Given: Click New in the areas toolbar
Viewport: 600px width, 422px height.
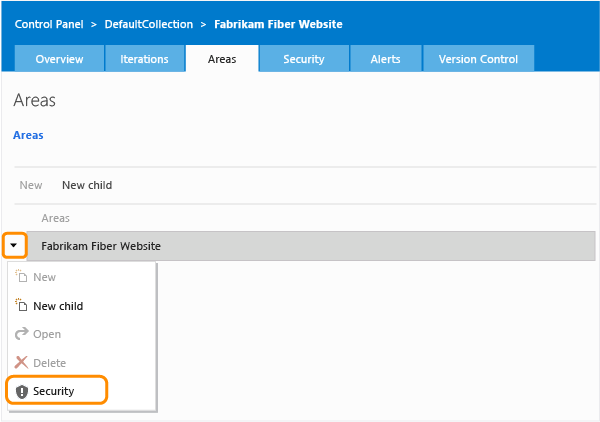Looking at the screenshot, I should [31, 185].
